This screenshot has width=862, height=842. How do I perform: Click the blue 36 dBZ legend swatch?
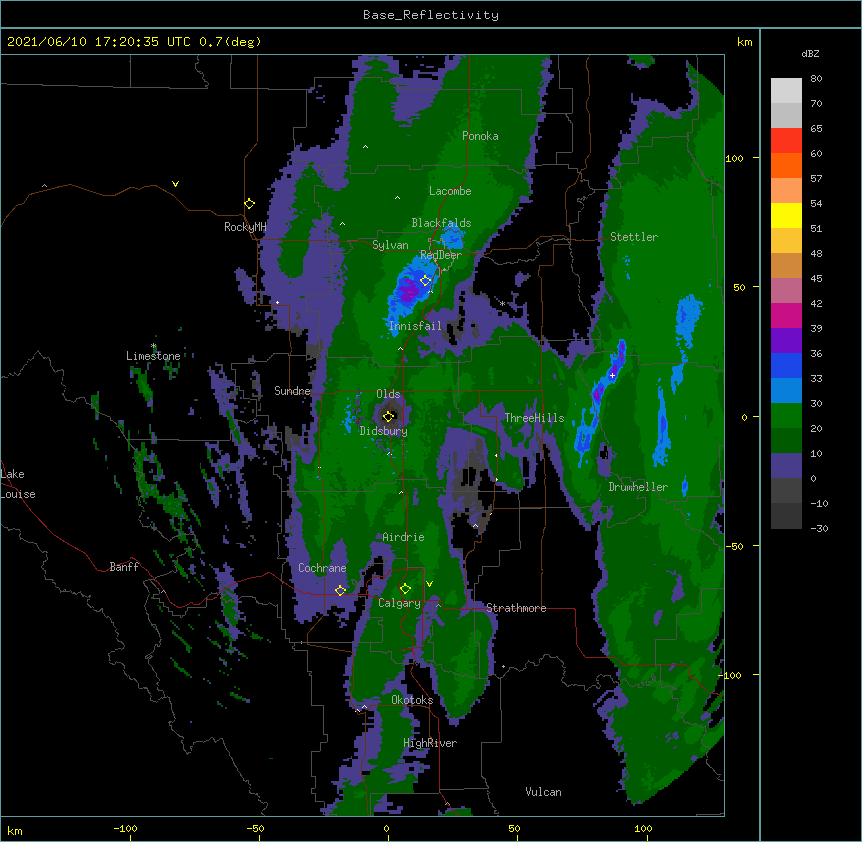coord(786,365)
